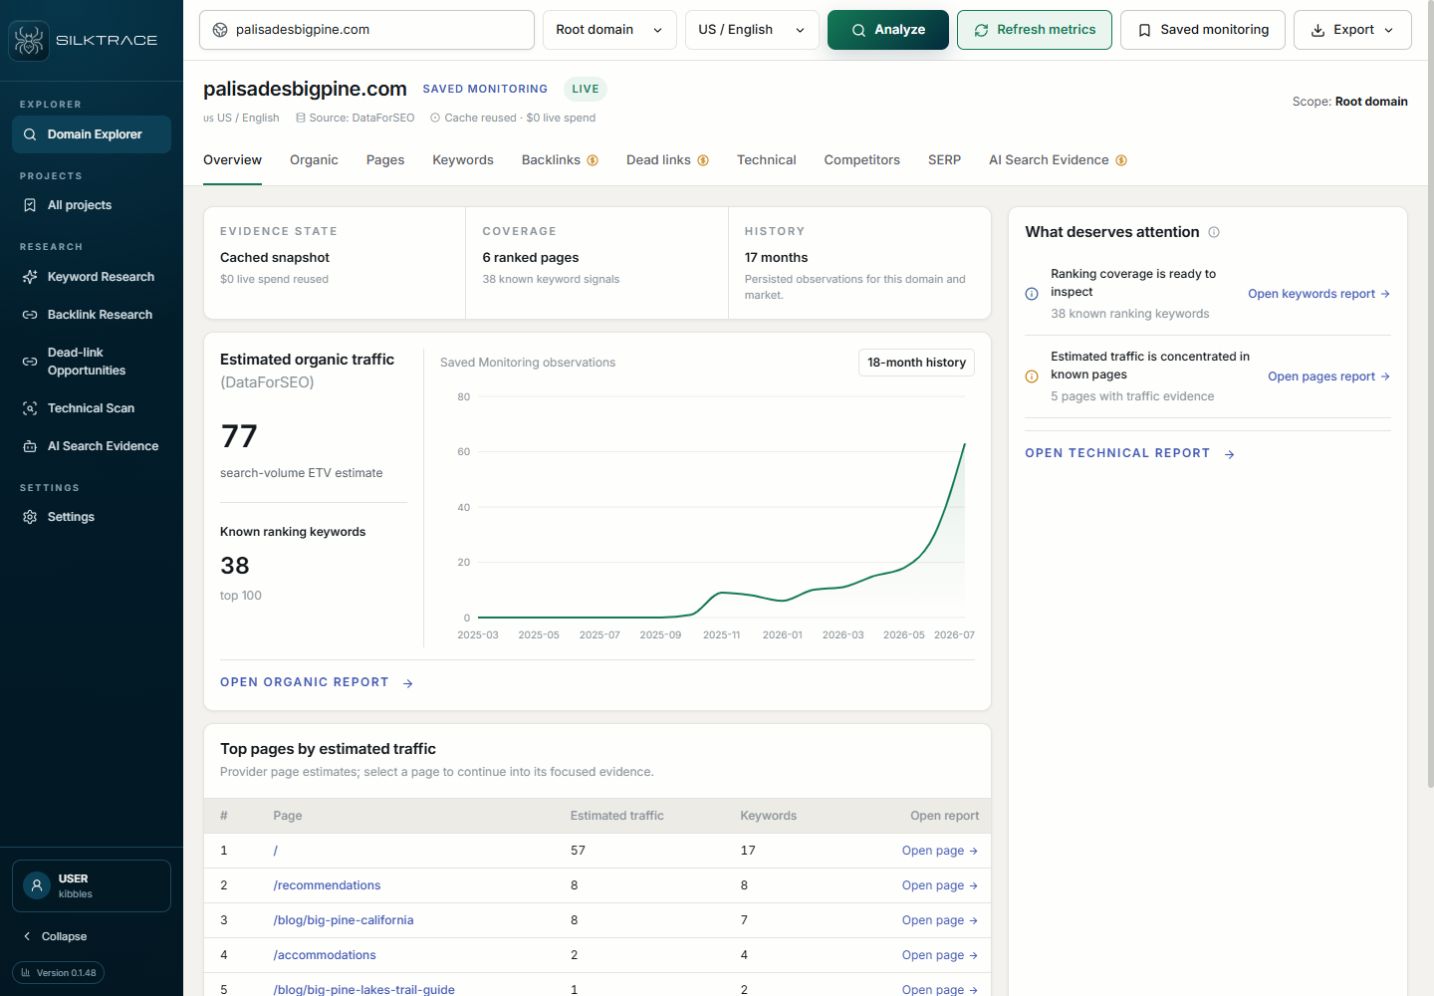This screenshot has height=996, width=1434.
Task: Click the Technical Scan icon
Action: 30,408
